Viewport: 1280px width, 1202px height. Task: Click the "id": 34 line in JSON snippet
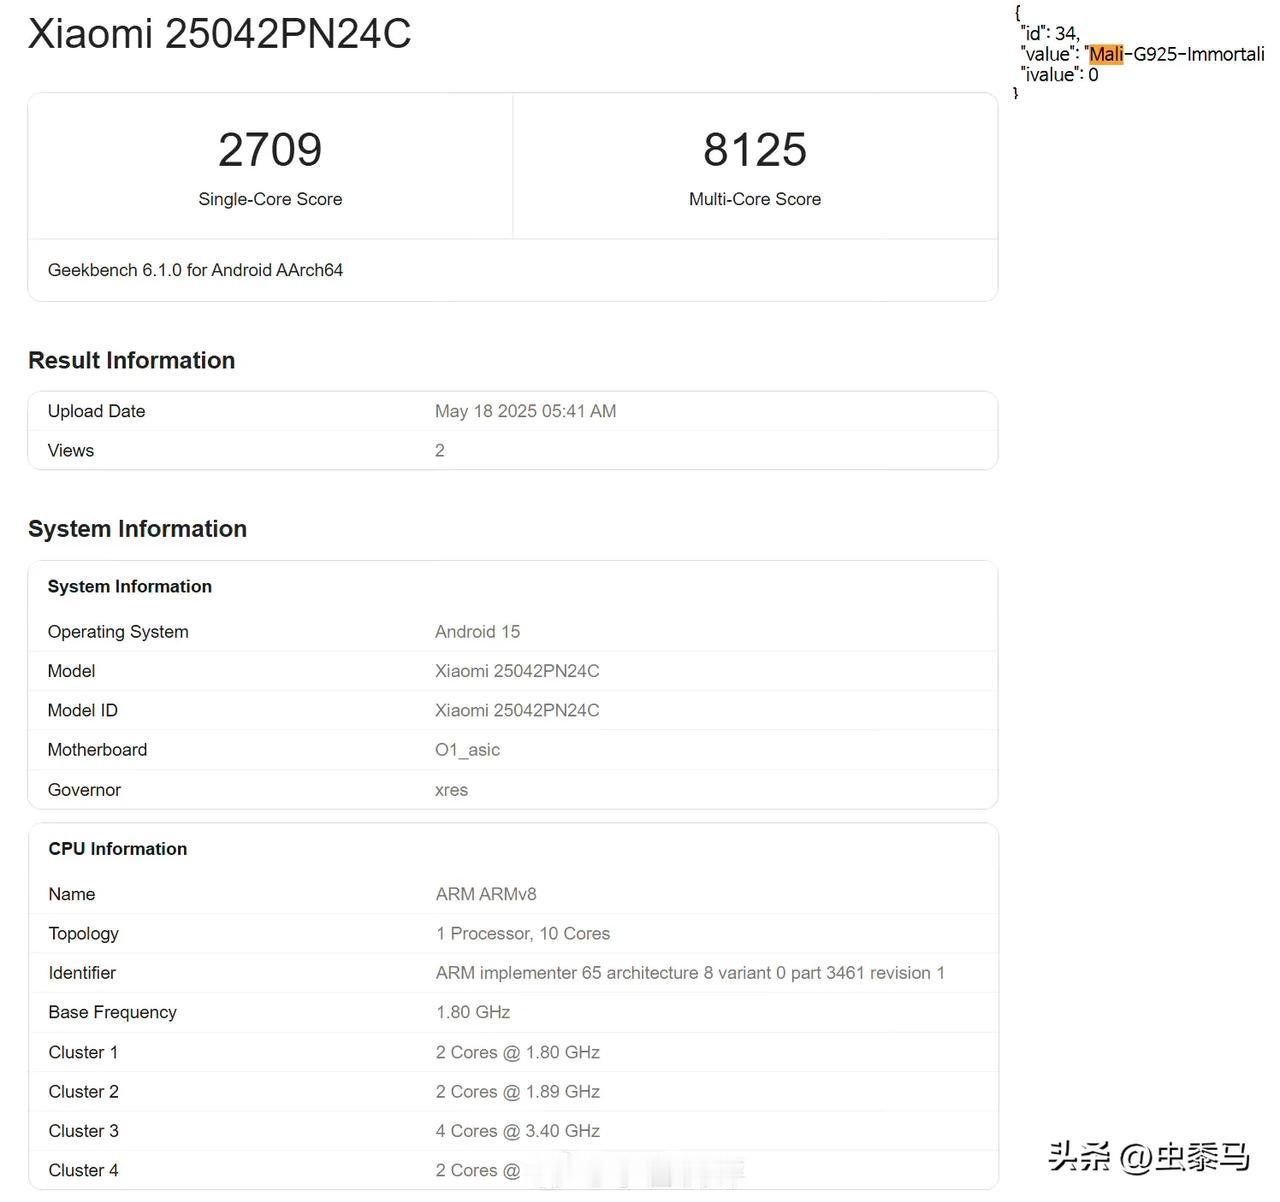(1050, 33)
